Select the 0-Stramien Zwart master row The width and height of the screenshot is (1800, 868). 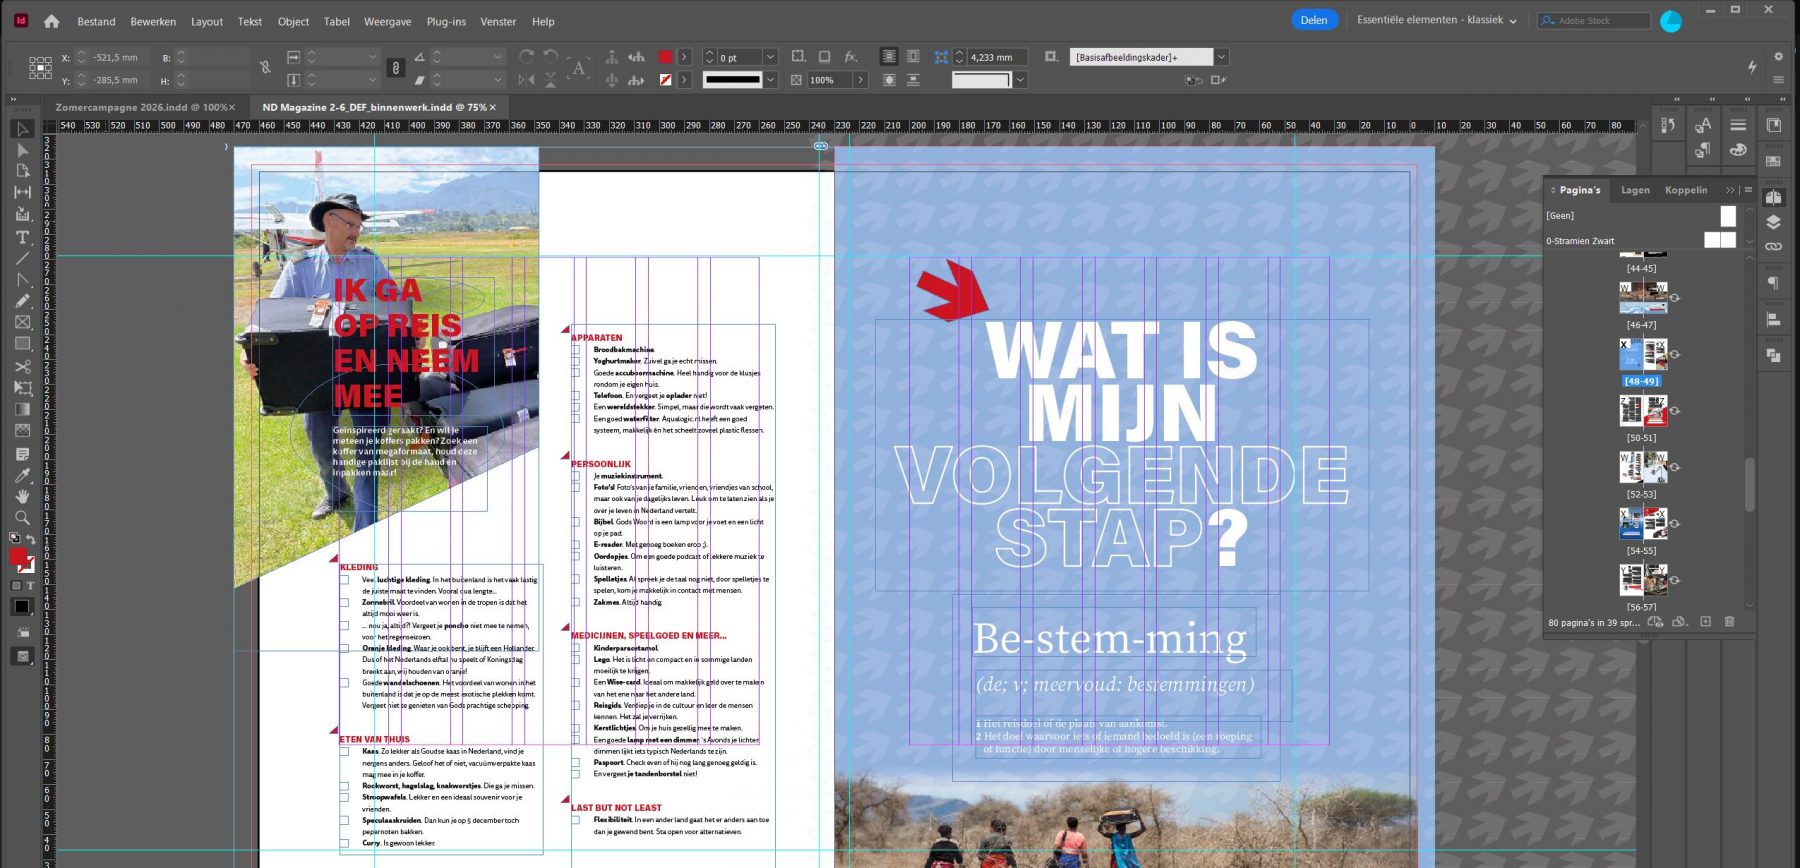[x=1641, y=240]
